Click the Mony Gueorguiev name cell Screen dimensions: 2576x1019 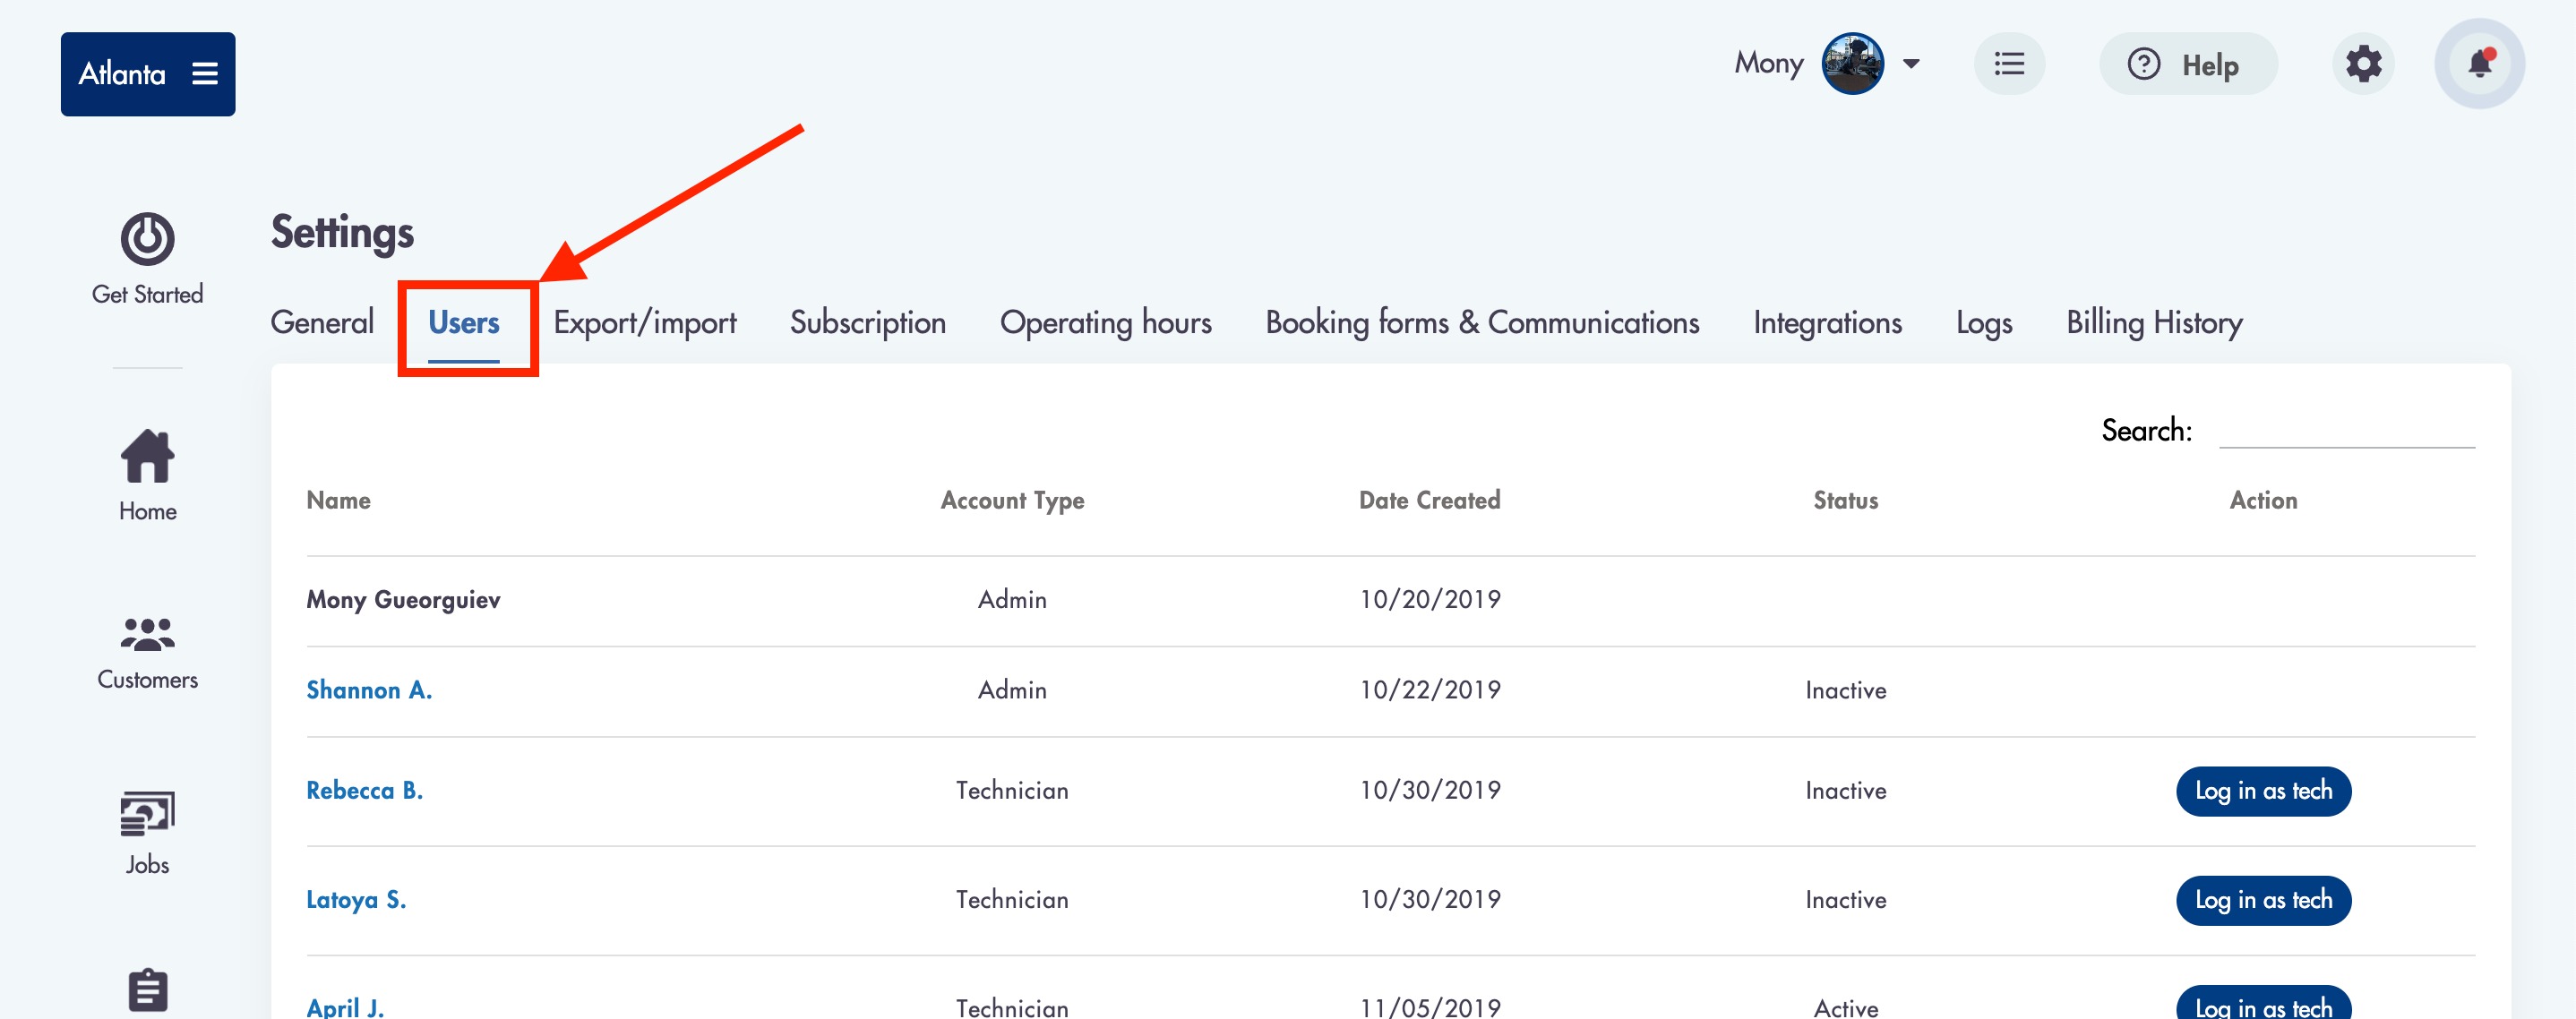pos(403,599)
